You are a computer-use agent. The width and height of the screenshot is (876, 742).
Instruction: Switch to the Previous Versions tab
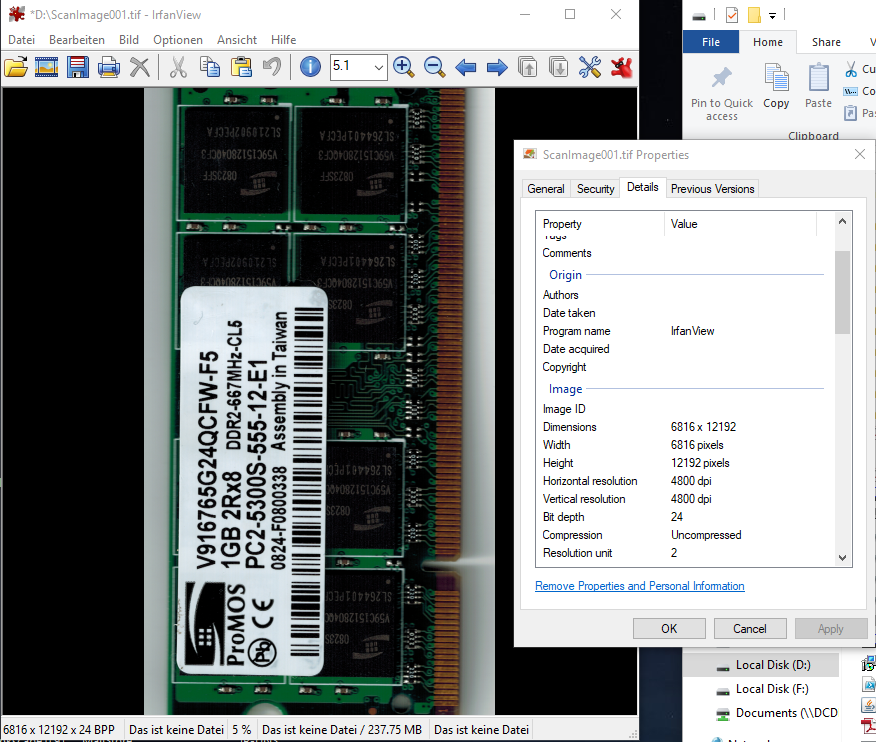pyautogui.click(x=712, y=189)
